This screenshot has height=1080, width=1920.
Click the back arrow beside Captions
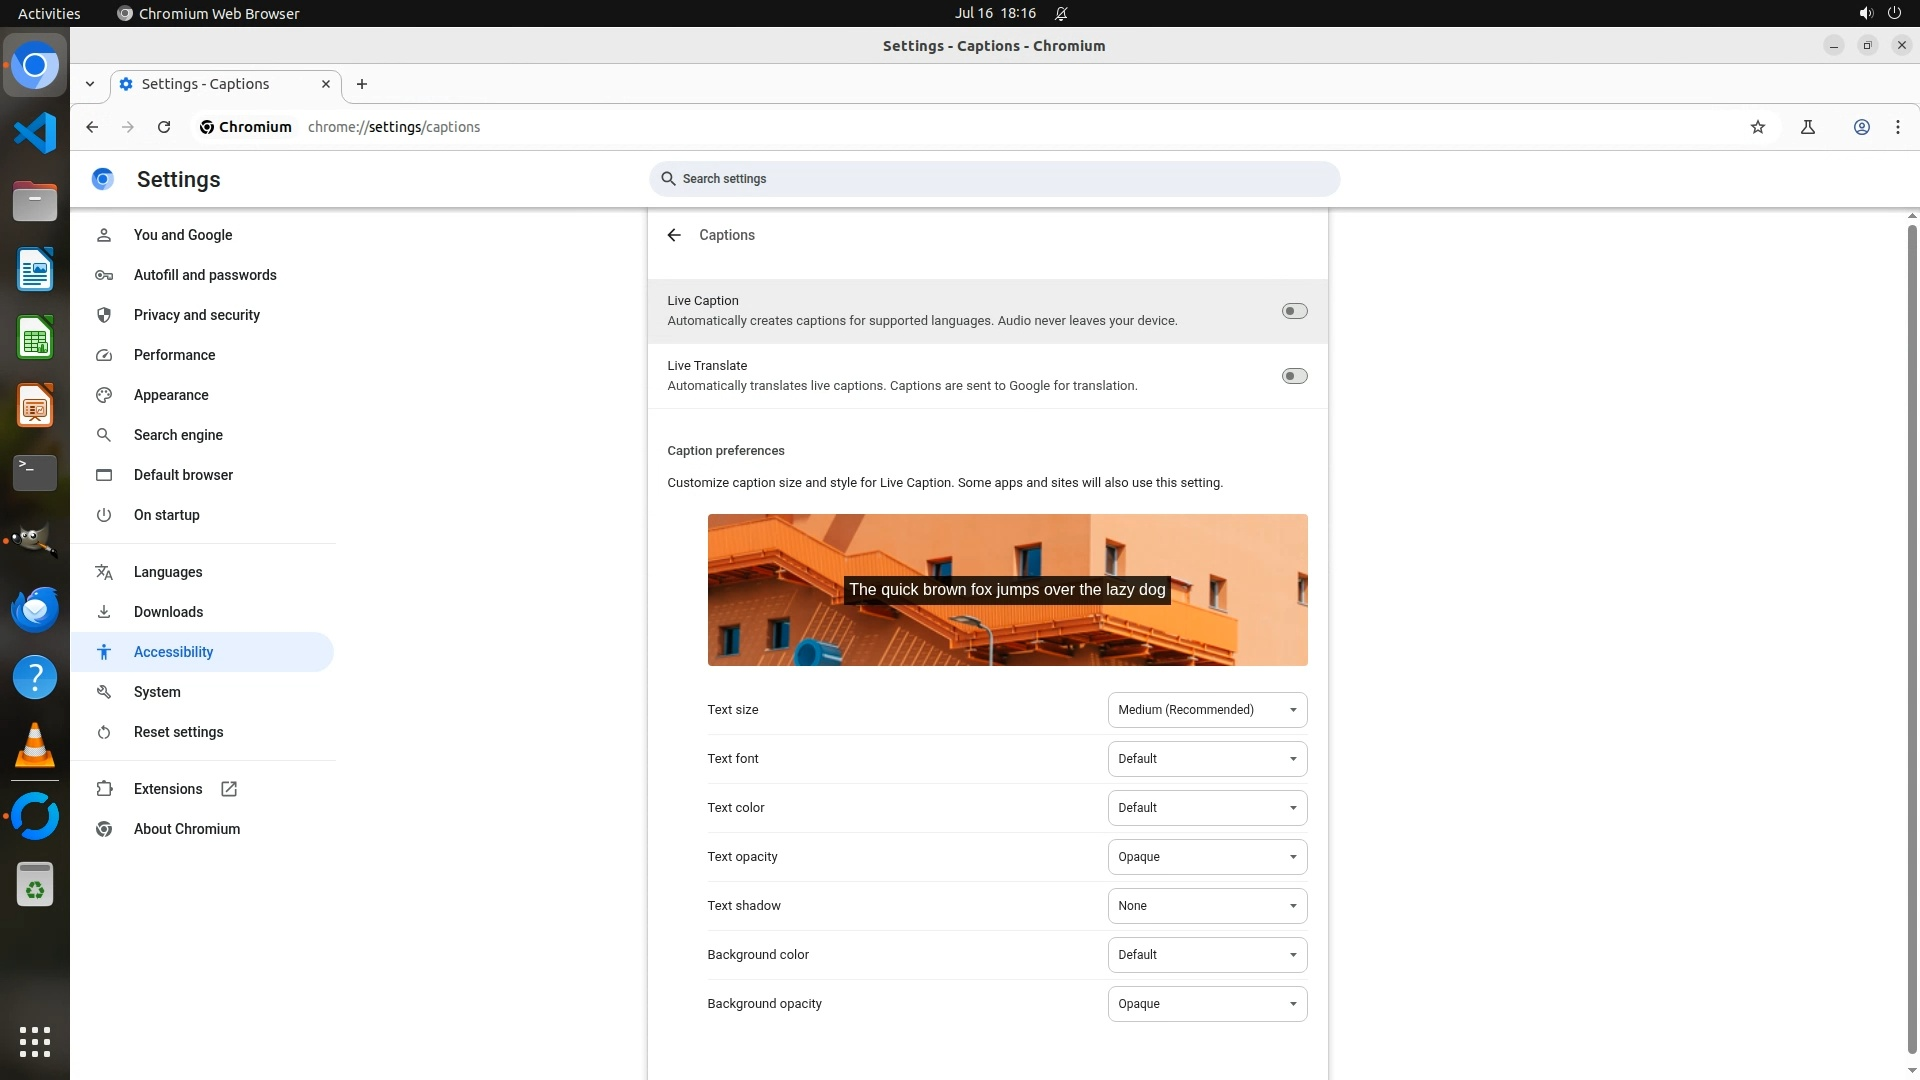[x=674, y=235]
